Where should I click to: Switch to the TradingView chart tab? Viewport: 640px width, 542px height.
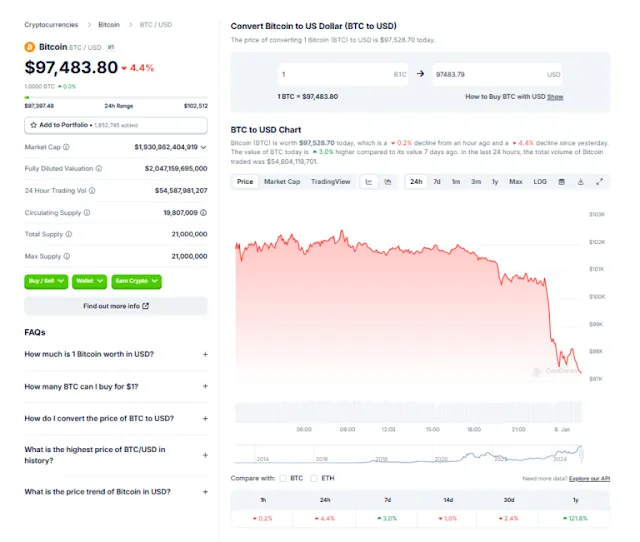330,182
